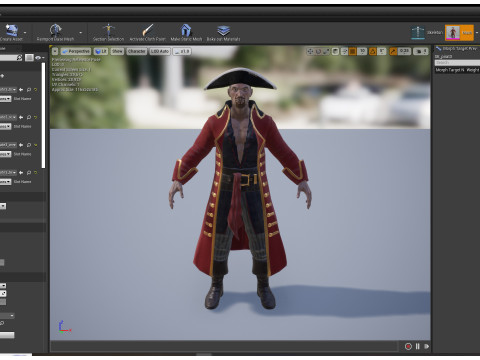
Task: Click the XYZ axis gizmo in viewport
Action: (64, 327)
